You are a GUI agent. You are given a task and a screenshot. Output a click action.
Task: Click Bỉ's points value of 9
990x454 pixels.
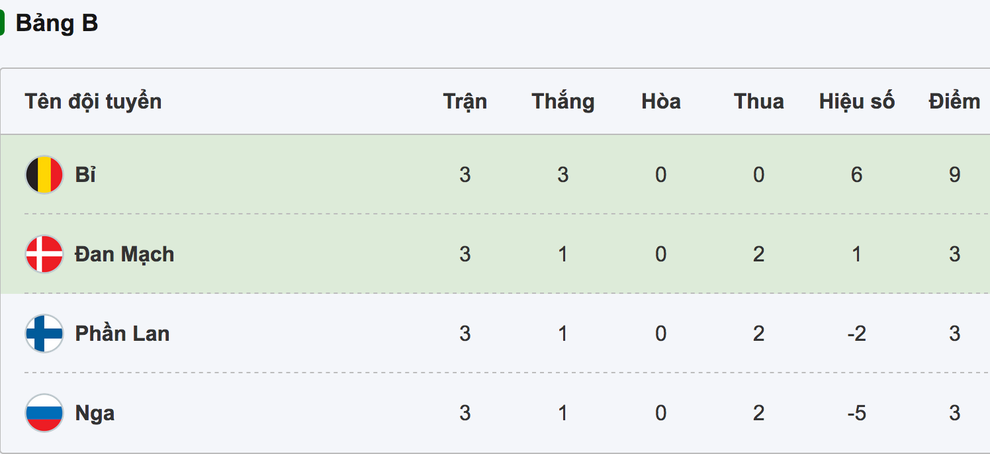click(x=954, y=175)
